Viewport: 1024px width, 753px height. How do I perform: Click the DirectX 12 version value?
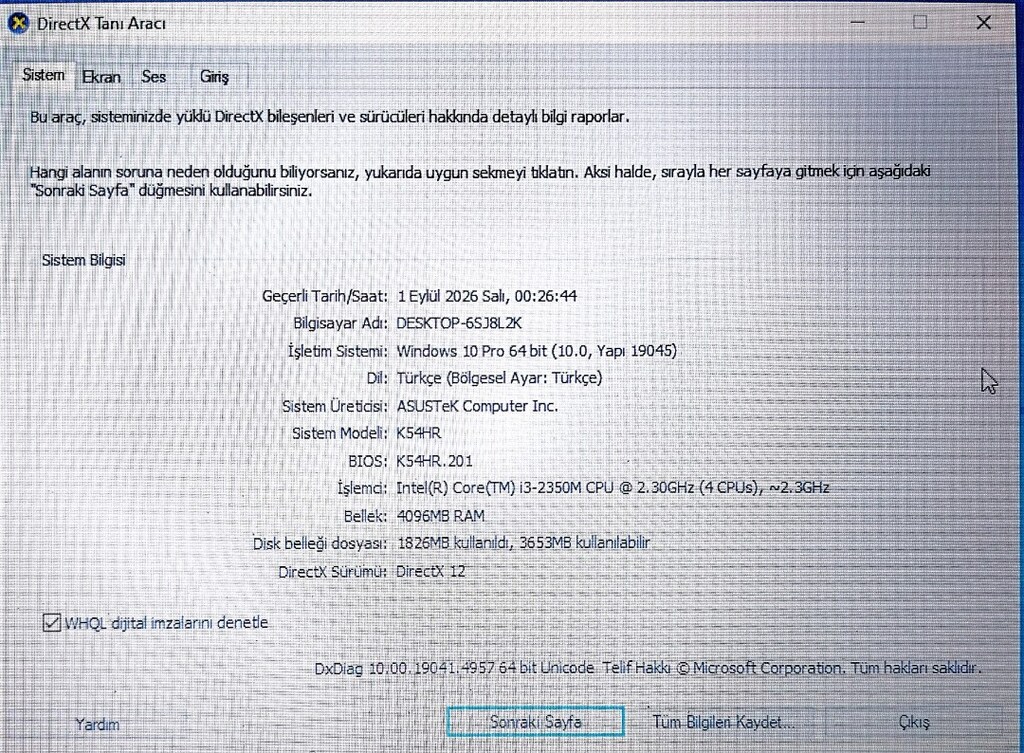pyautogui.click(x=431, y=571)
